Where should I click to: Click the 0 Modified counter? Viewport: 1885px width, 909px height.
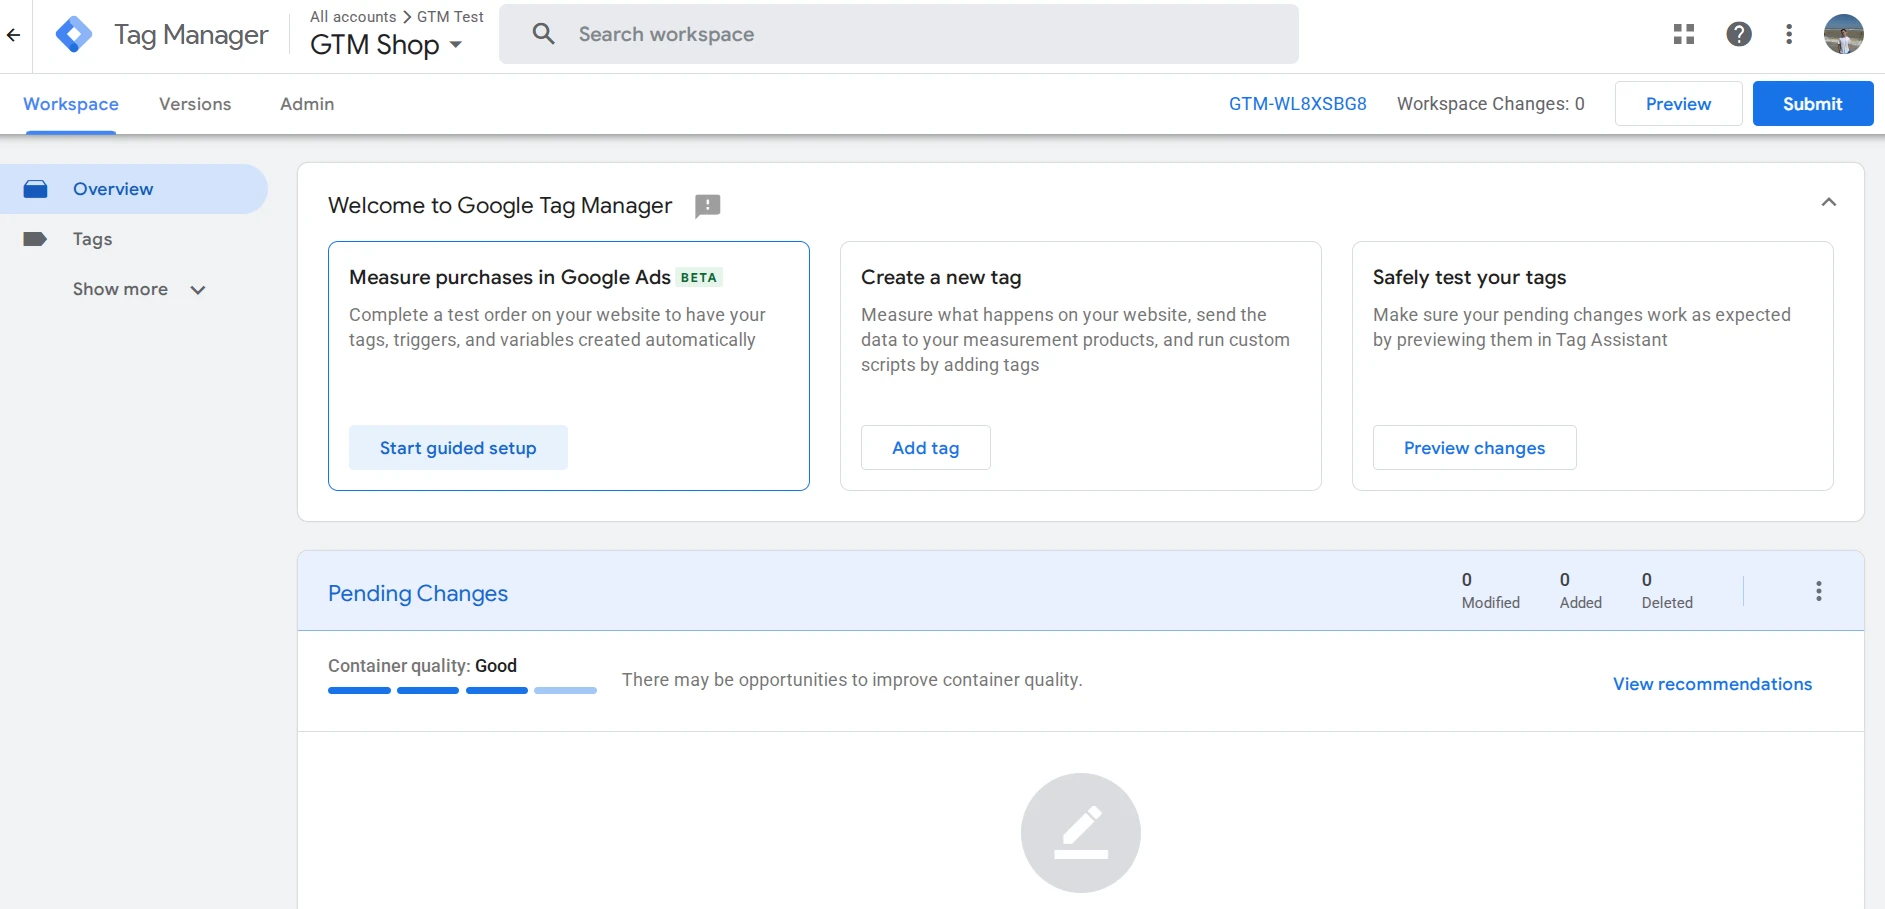point(1491,591)
